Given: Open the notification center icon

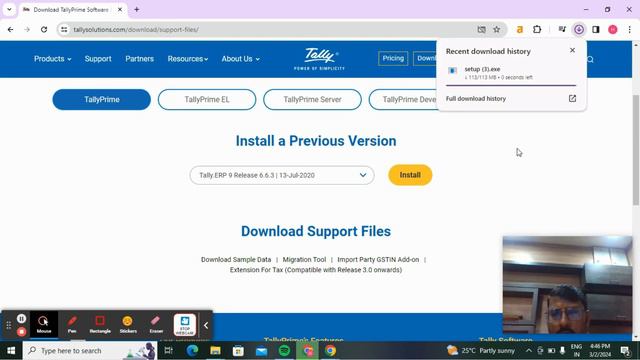Looking at the screenshot, I should (625, 351).
